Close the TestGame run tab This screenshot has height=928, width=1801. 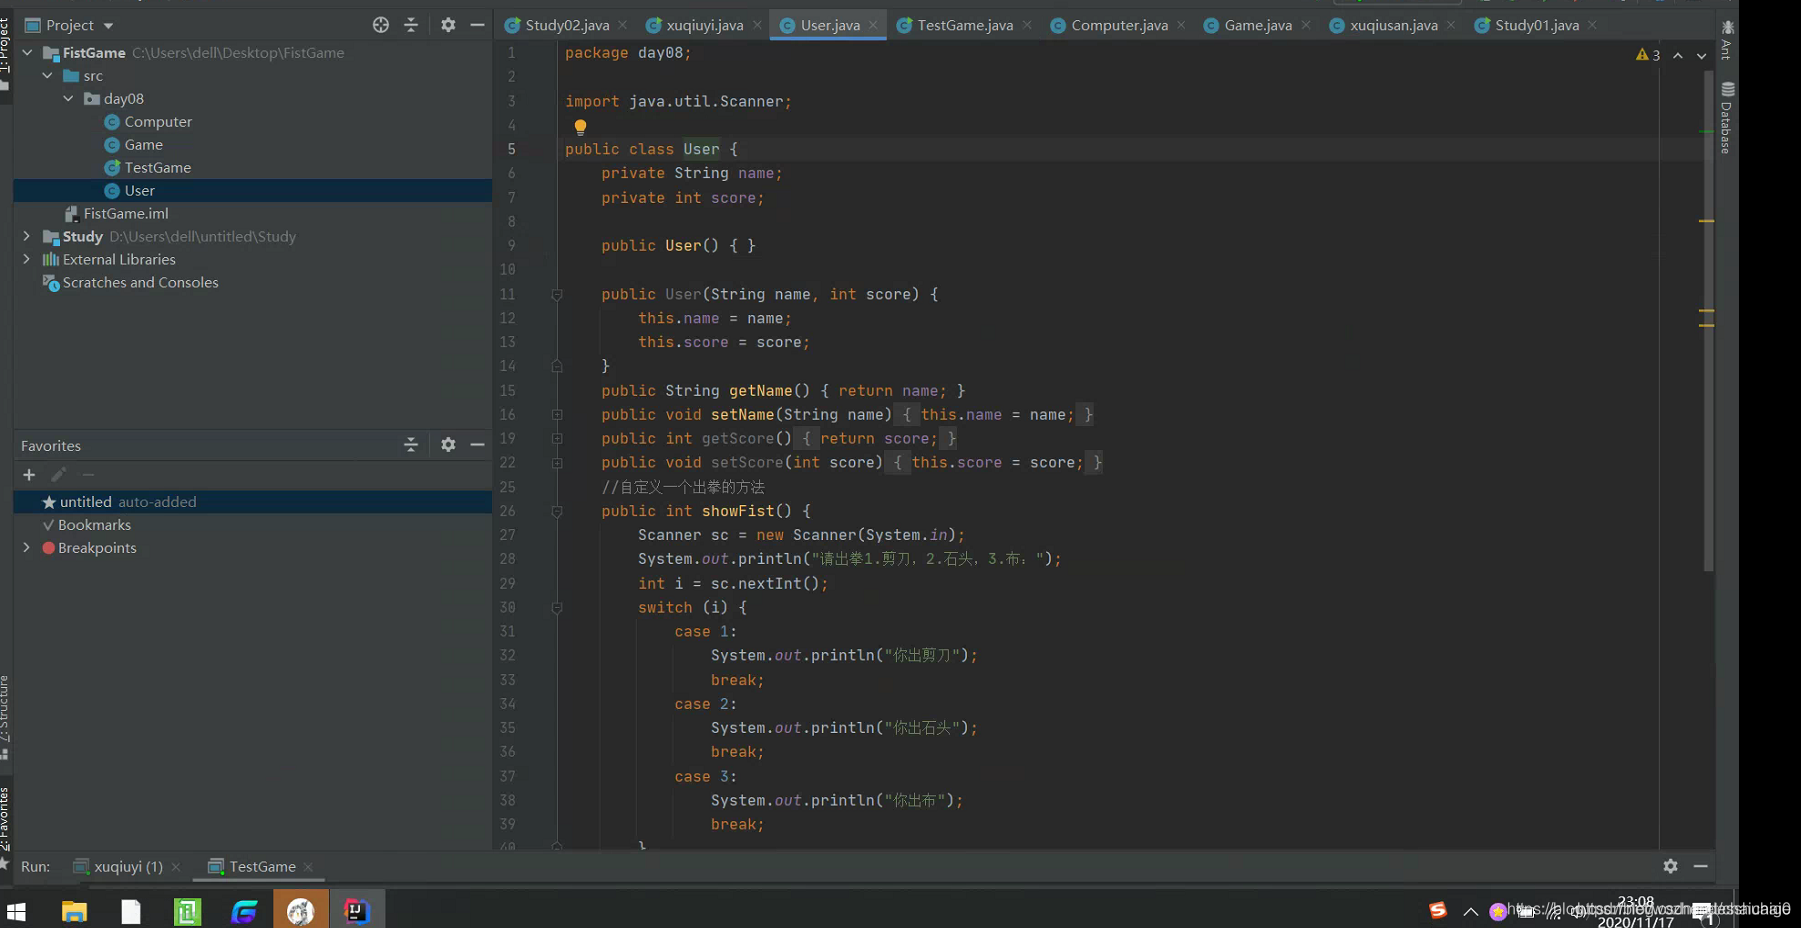point(309,867)
